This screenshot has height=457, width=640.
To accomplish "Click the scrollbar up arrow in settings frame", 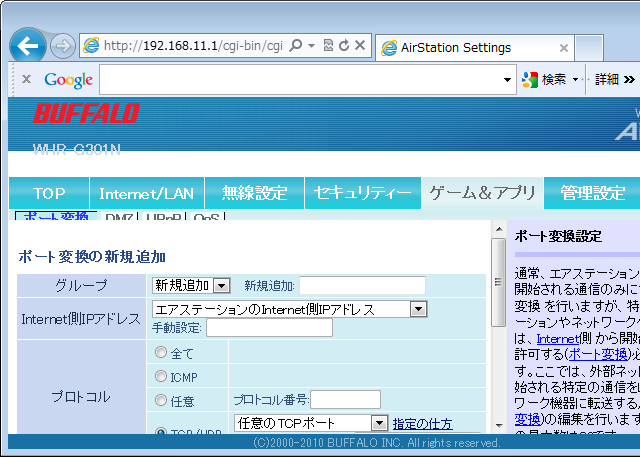I will click(499, 229).
